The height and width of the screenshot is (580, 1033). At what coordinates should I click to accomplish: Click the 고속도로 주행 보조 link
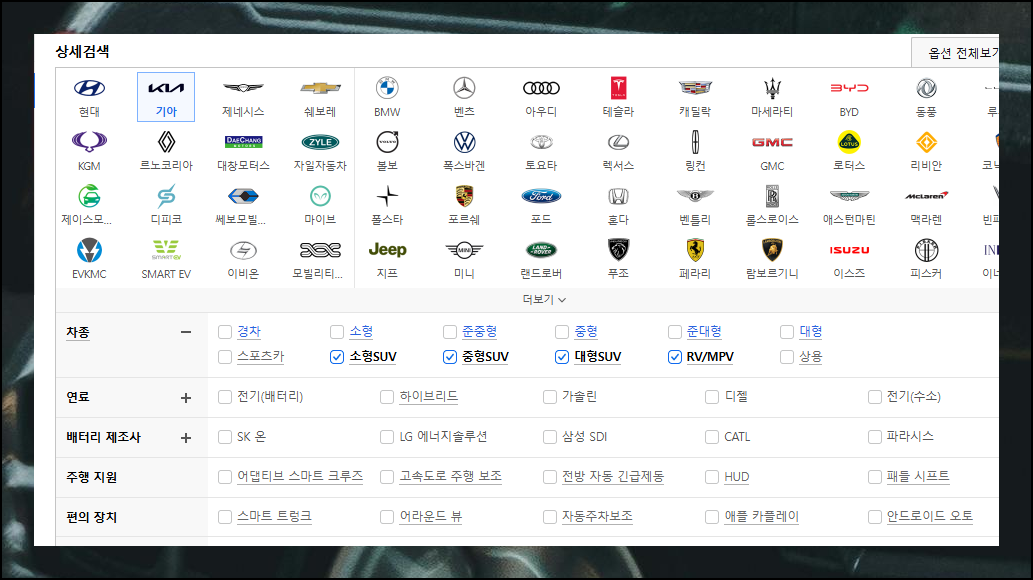(451, 476)
